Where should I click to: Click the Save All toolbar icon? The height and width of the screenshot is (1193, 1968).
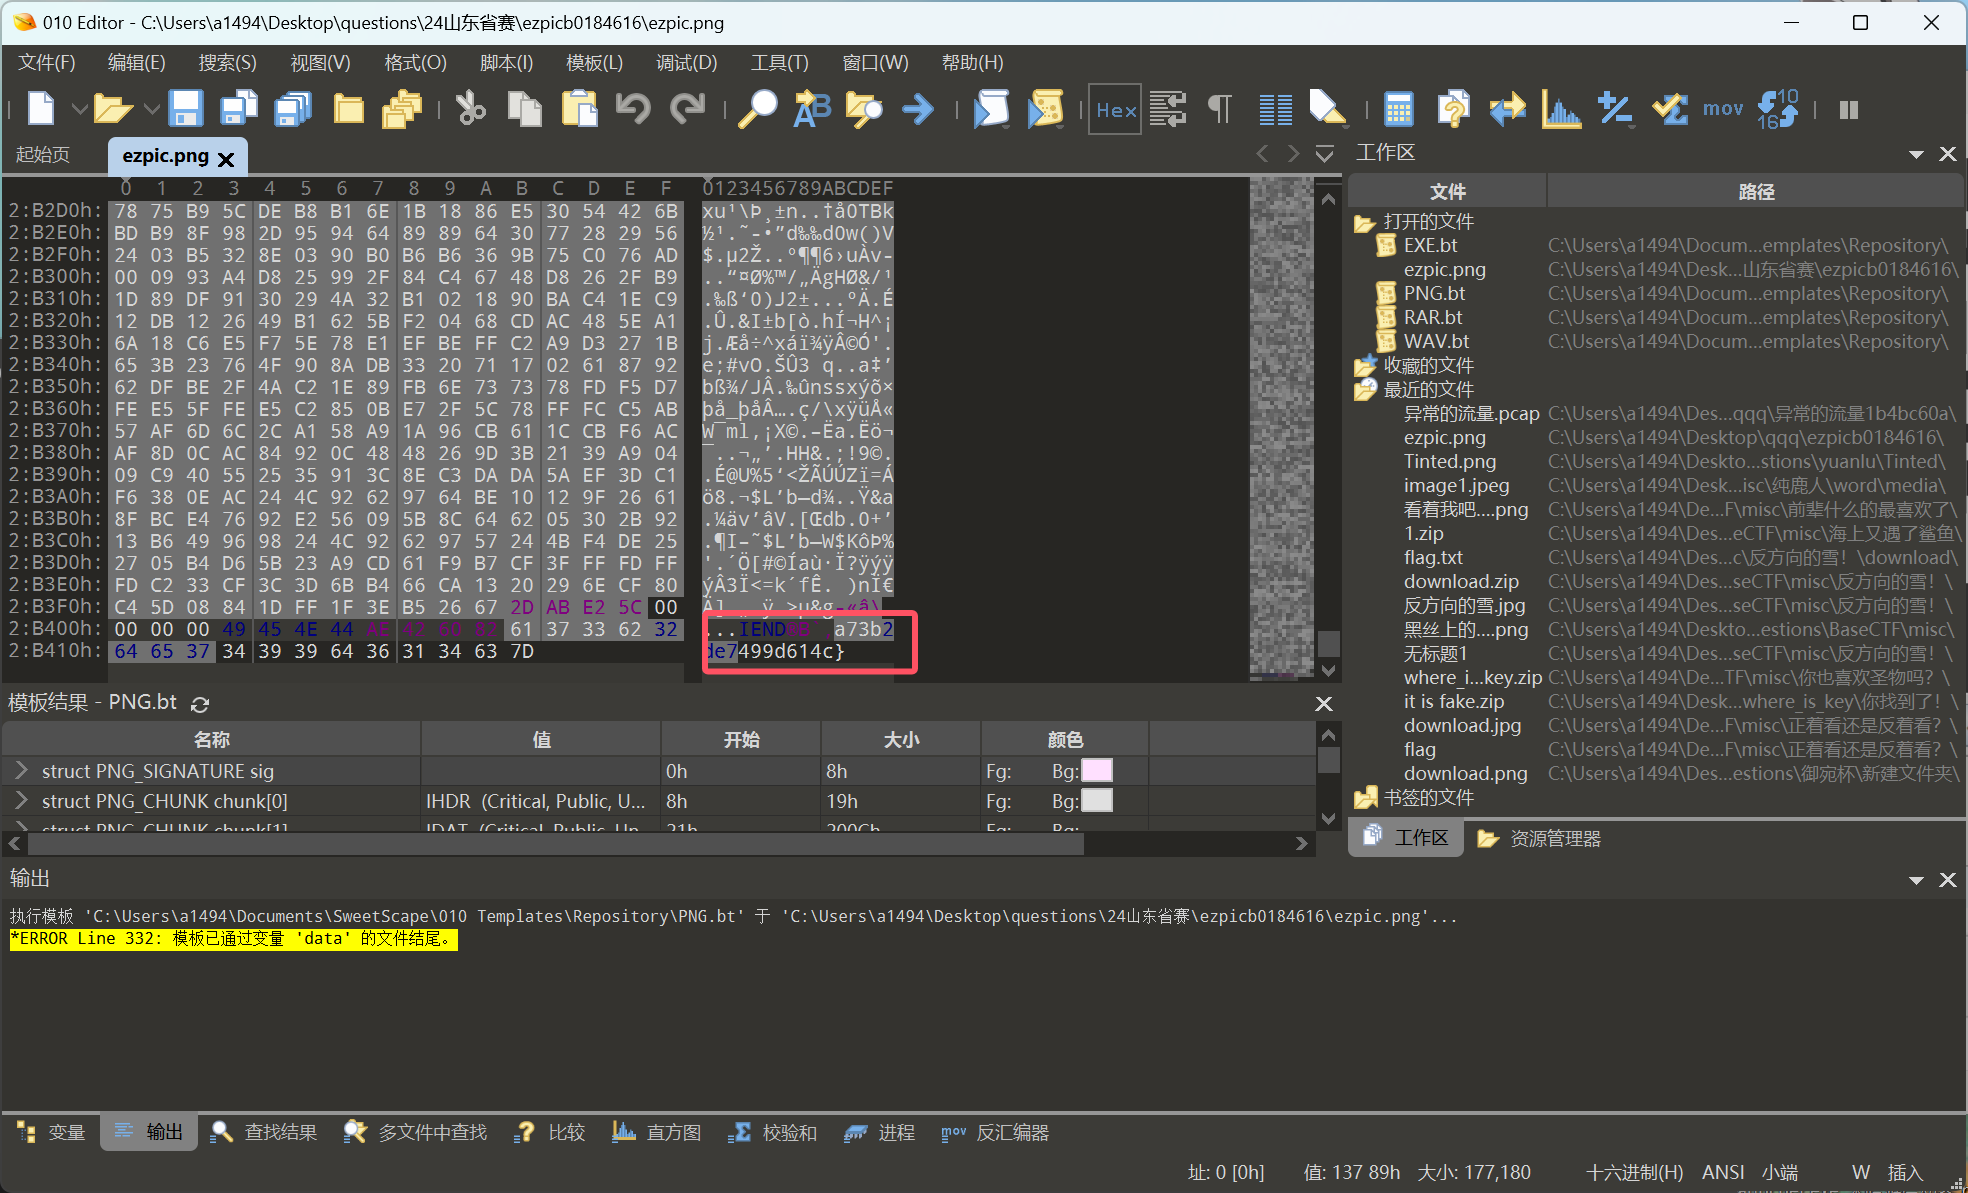(x=292, y=109)
